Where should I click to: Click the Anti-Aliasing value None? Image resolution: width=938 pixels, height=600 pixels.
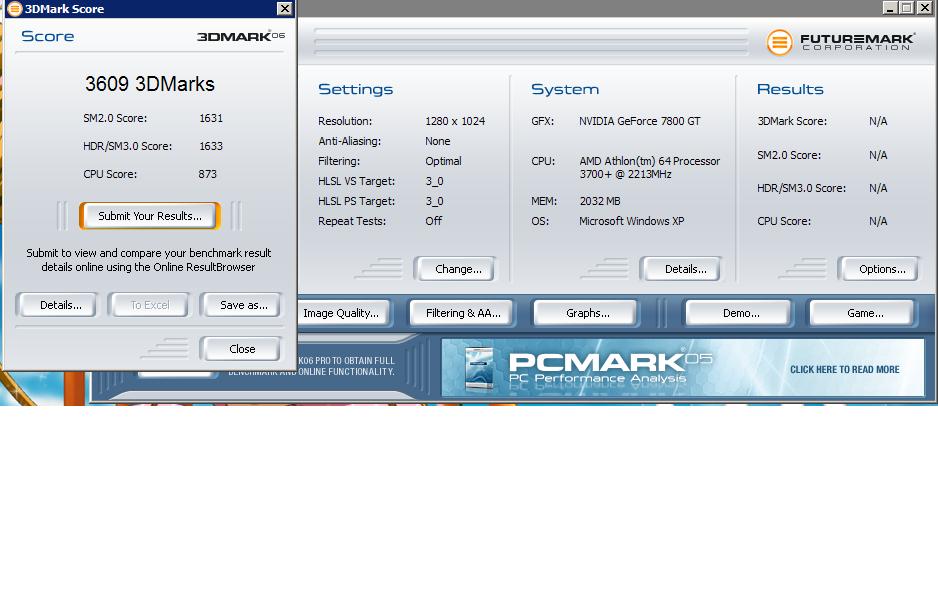coord(438,141)
